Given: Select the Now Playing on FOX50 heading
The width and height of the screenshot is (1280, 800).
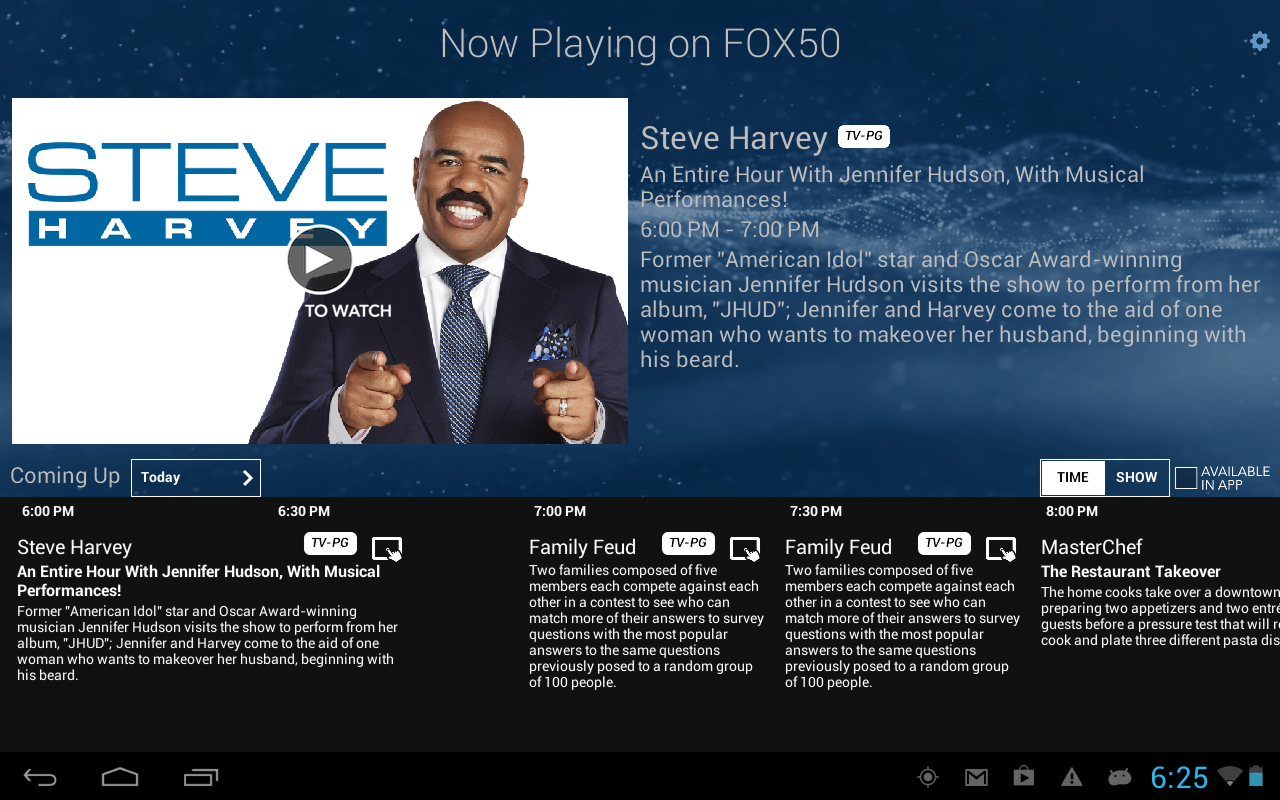Looking at the screenshot, I should click(640, 44).
